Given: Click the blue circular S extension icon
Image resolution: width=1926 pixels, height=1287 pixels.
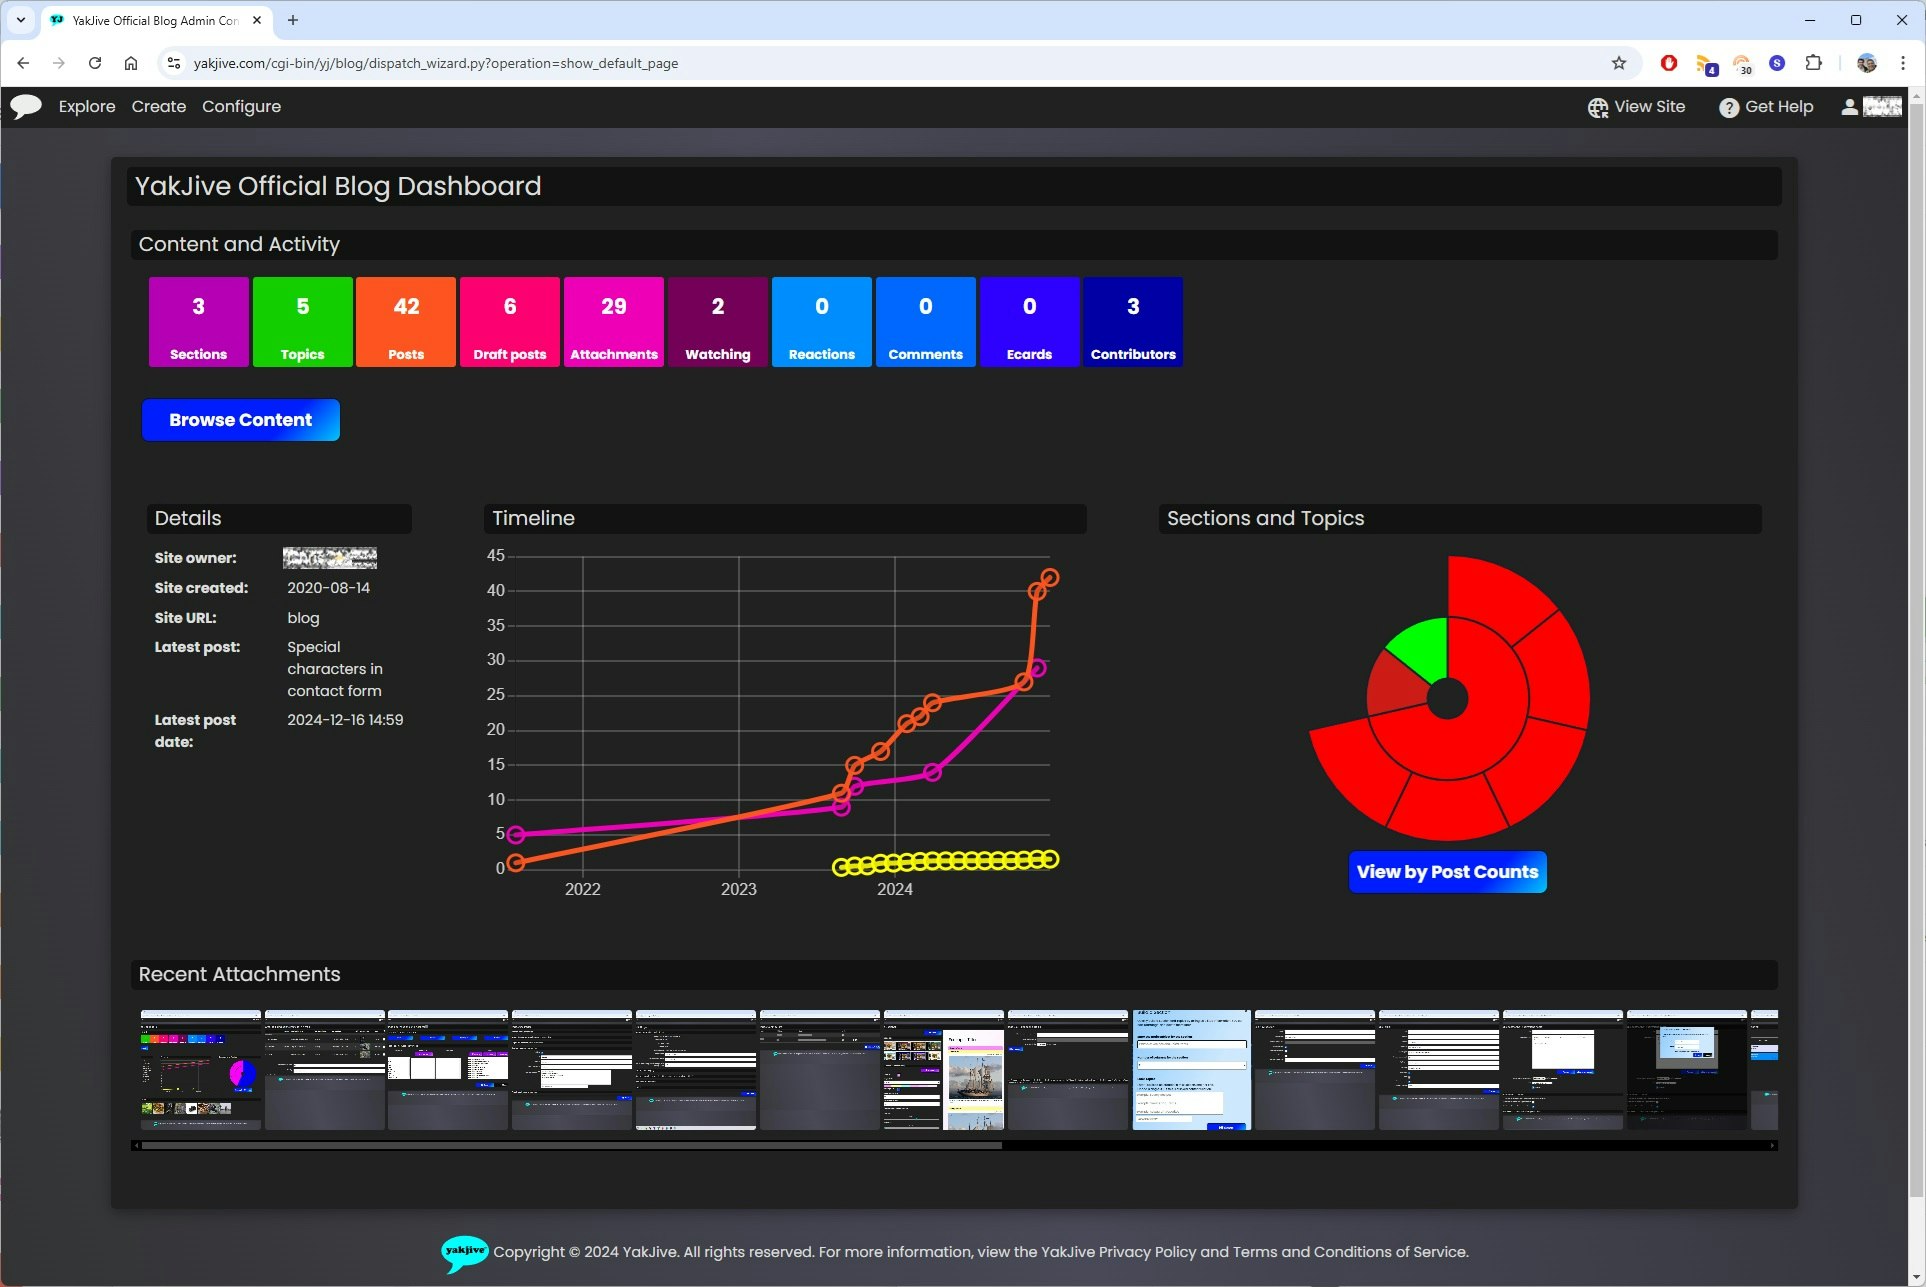Looking at the screenshot, I should tap(1777, 63).
